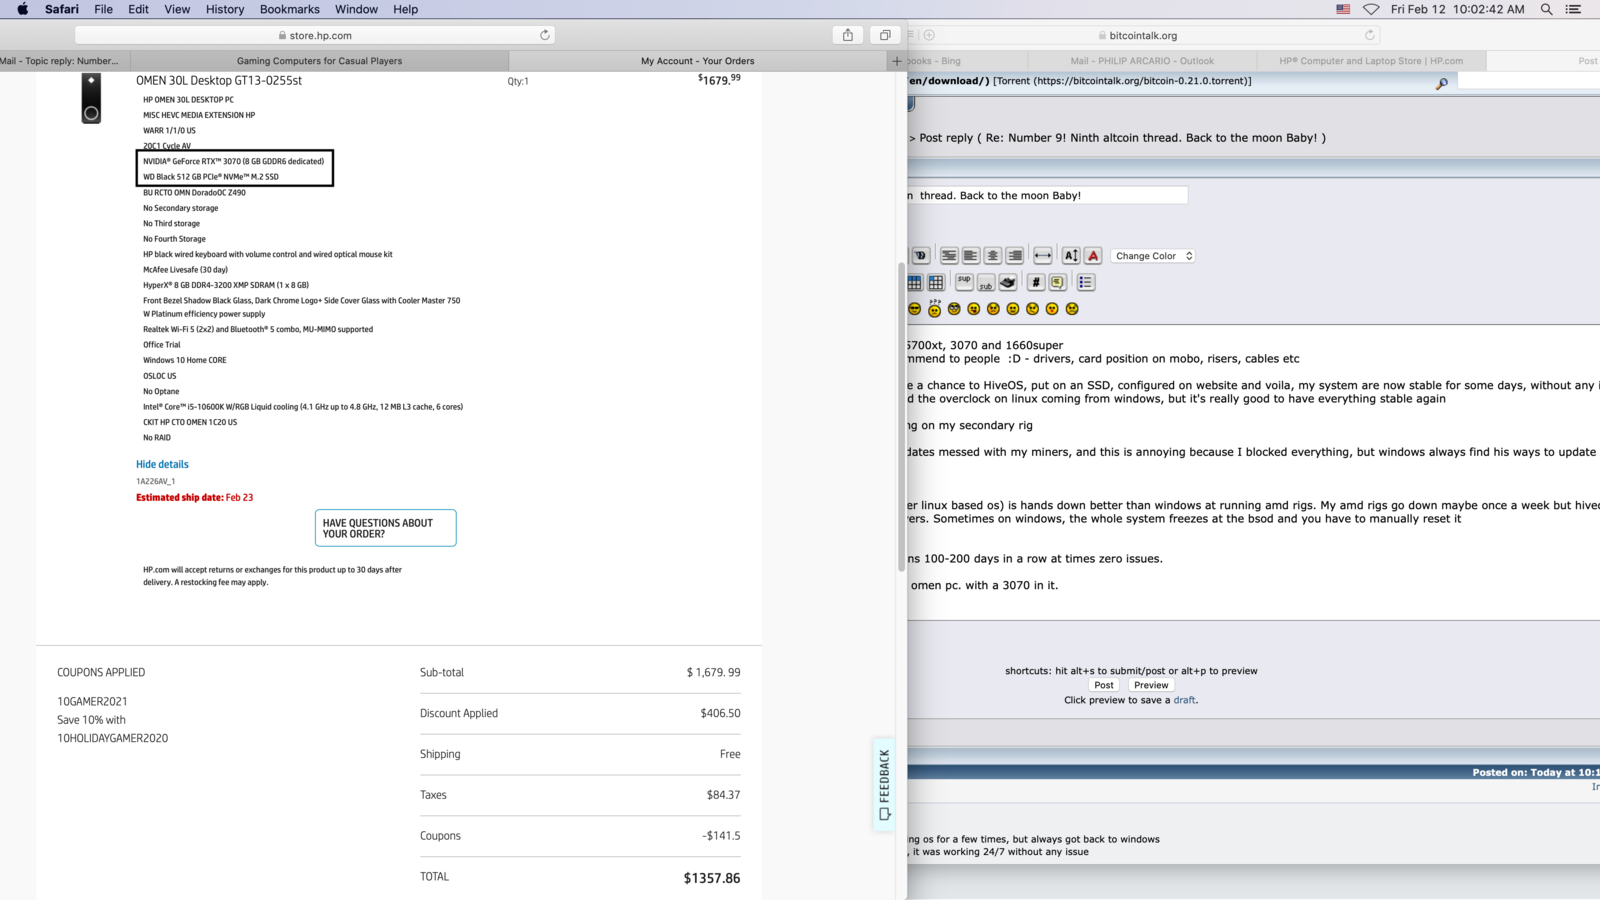
Task: Apply superscript formatting
Action: click(964, 282)
